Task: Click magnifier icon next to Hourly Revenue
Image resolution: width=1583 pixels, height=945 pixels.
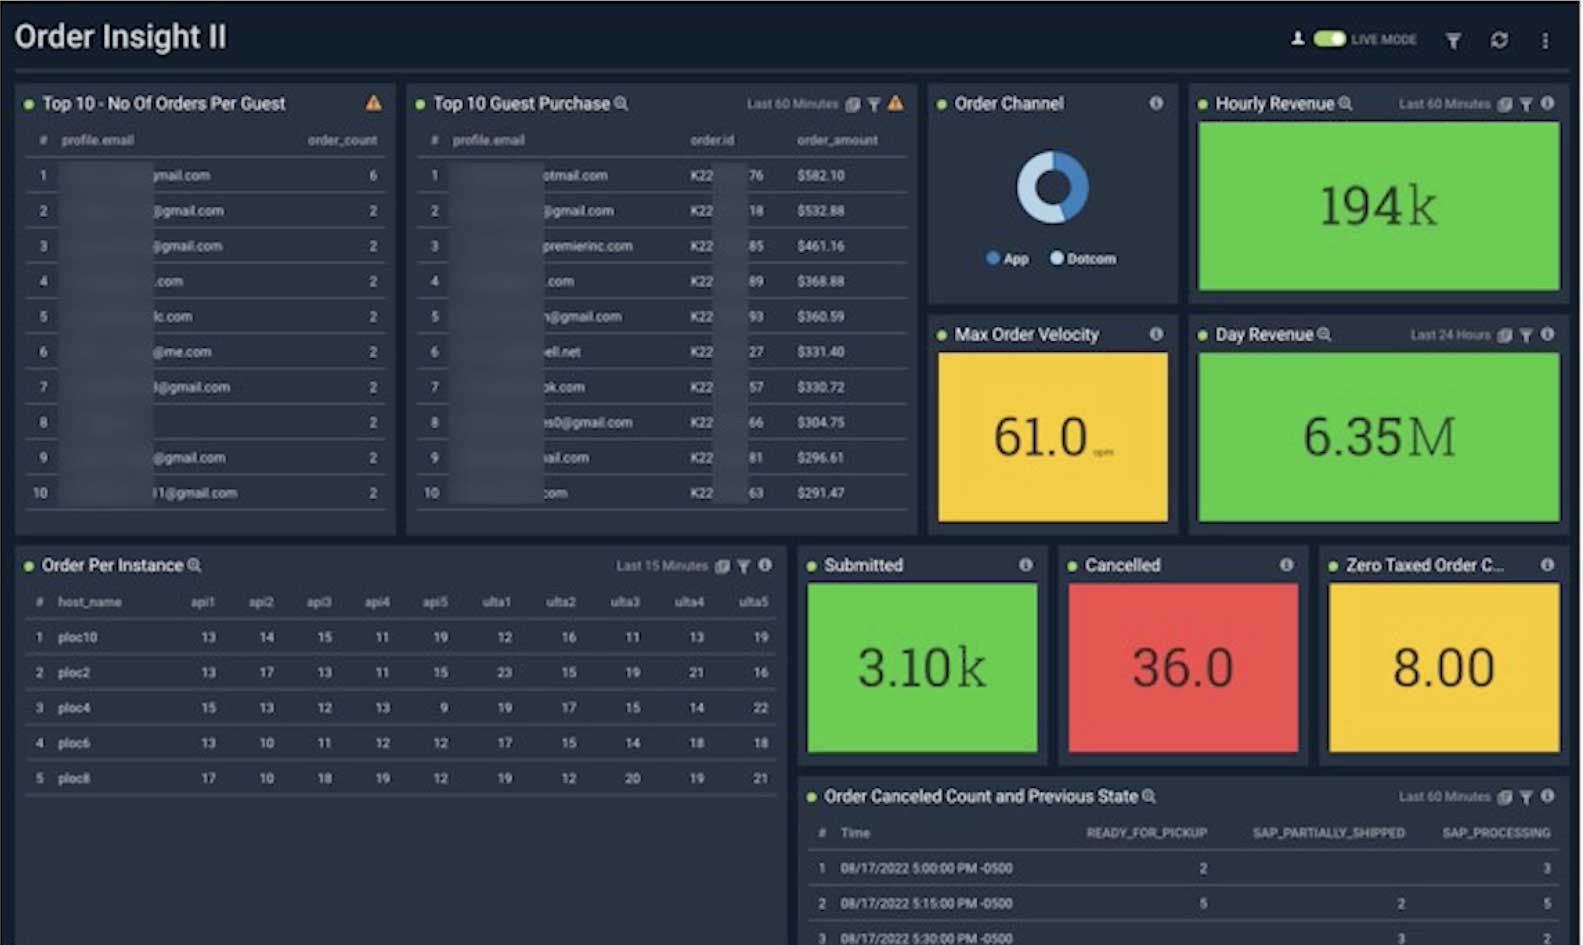Action: [1345, 103]
